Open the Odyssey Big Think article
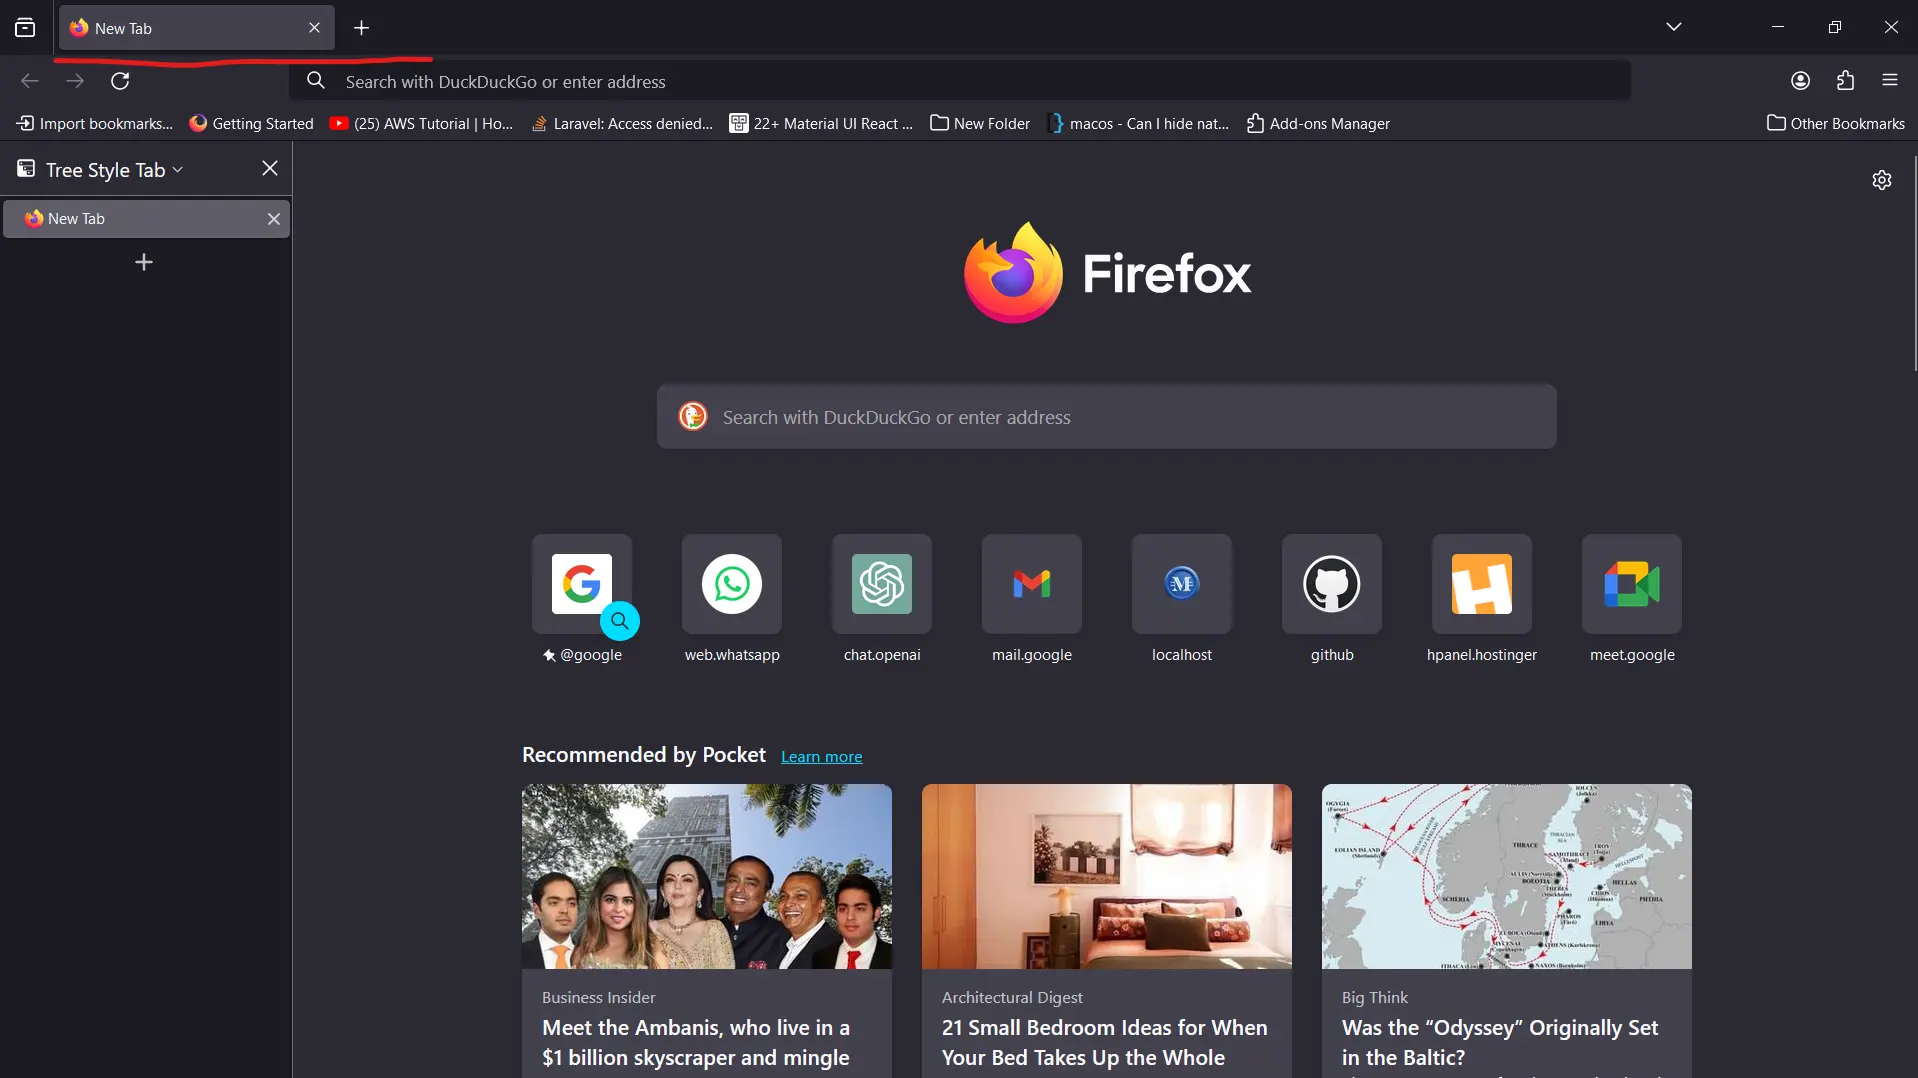 (1506, 930)
